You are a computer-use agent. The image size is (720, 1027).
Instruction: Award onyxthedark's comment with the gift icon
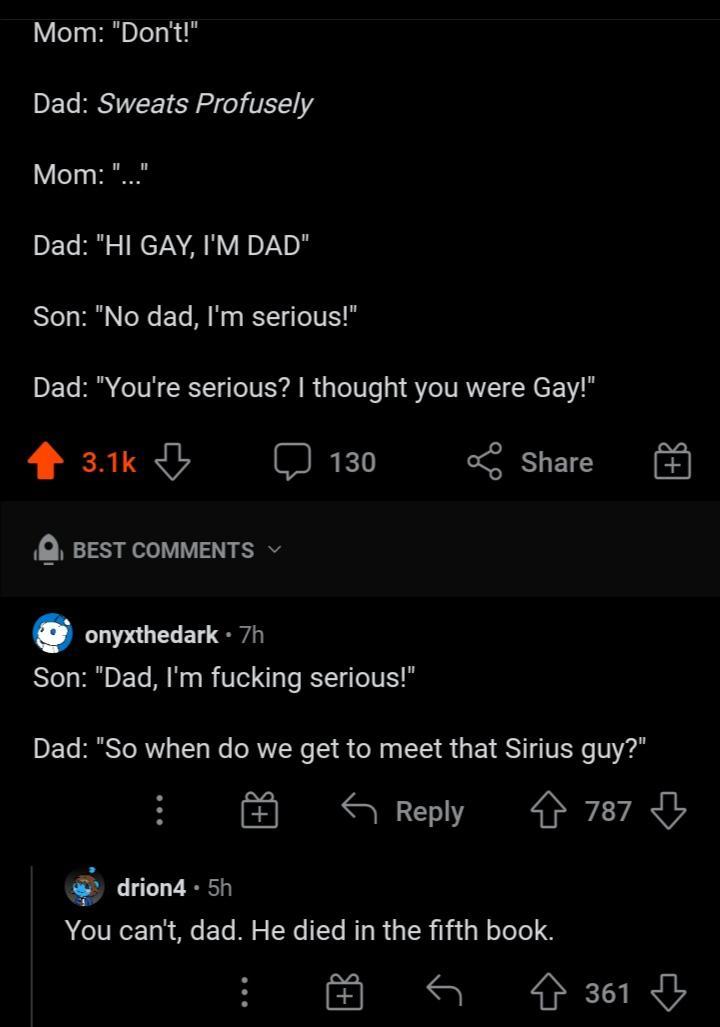click(259, 810)
